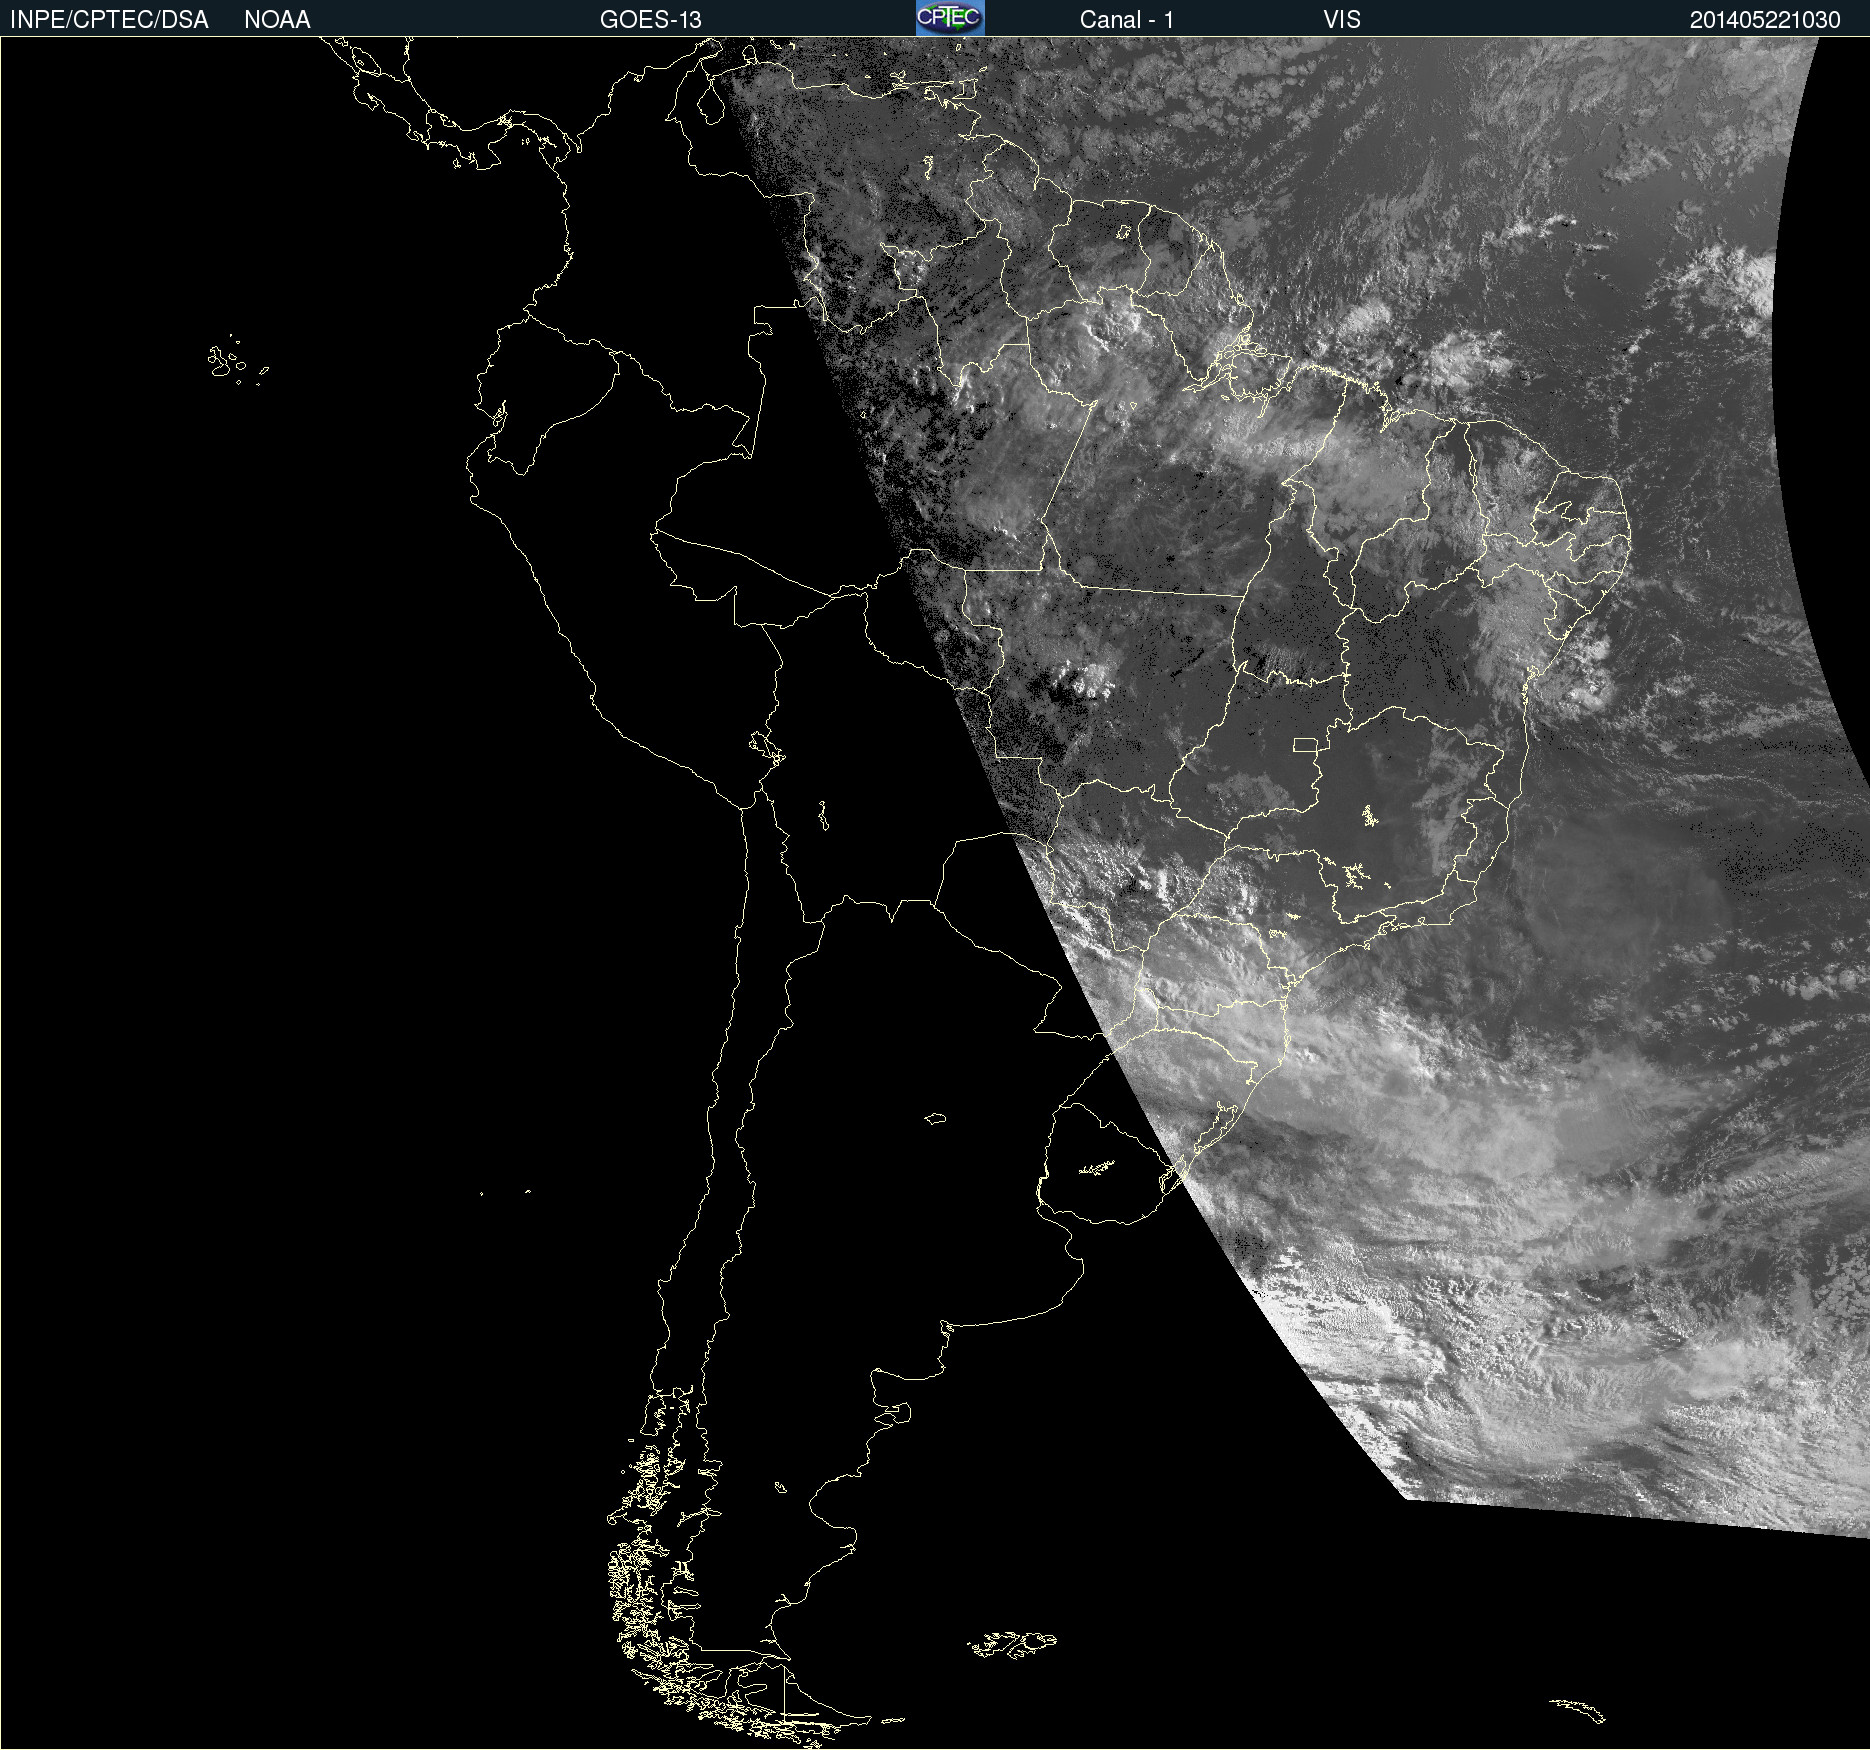Click the VIS channel label
The width and height of the screenshot is (1870, 1750).
pyautogui.click(x=1342, y=20)
